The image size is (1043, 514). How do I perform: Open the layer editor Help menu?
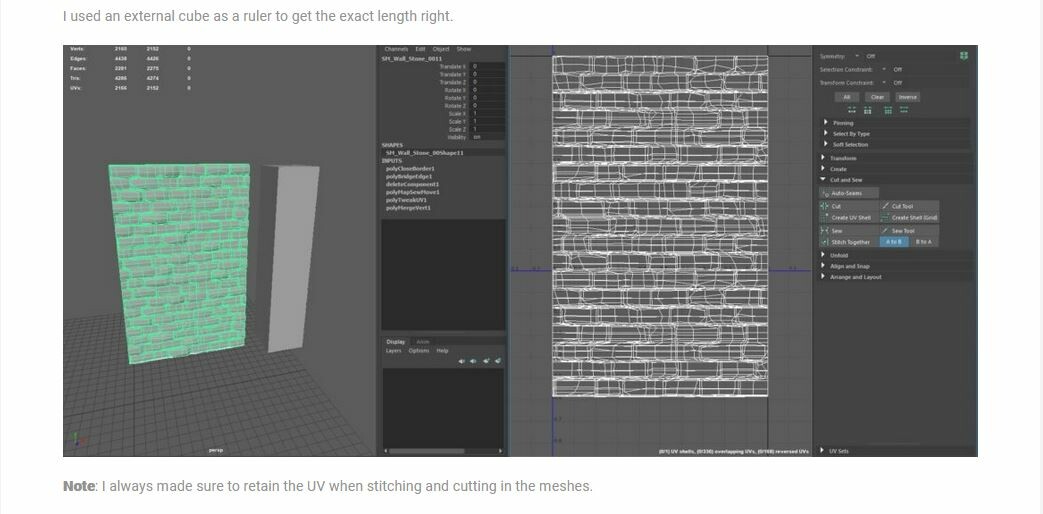pyautogui.click(x=442, y=350)
